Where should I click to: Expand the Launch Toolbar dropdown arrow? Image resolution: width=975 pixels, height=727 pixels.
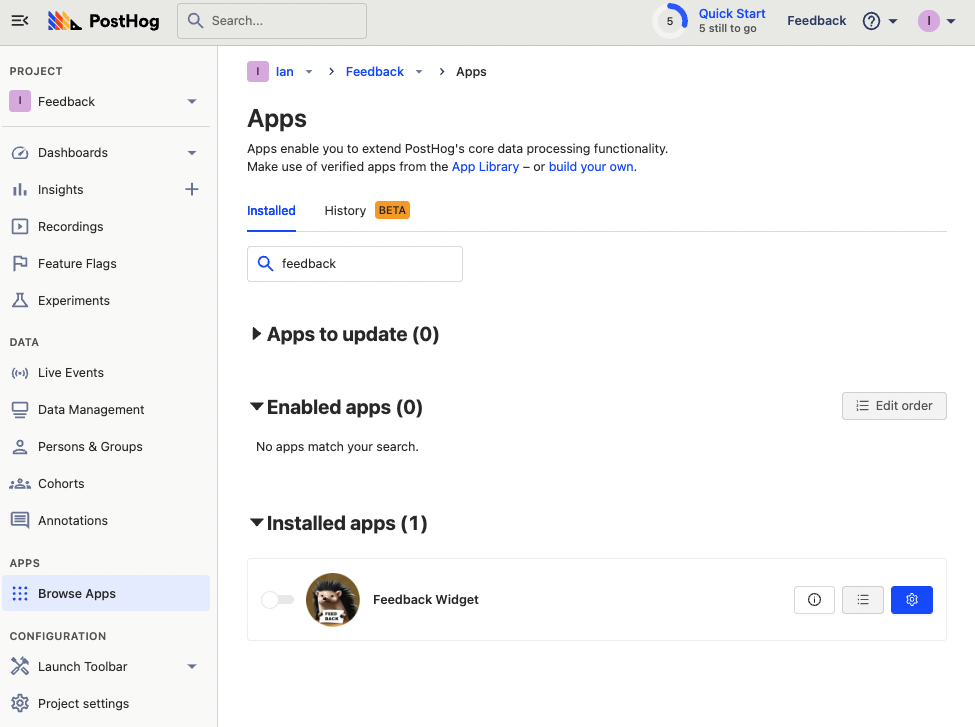point(192,667)
